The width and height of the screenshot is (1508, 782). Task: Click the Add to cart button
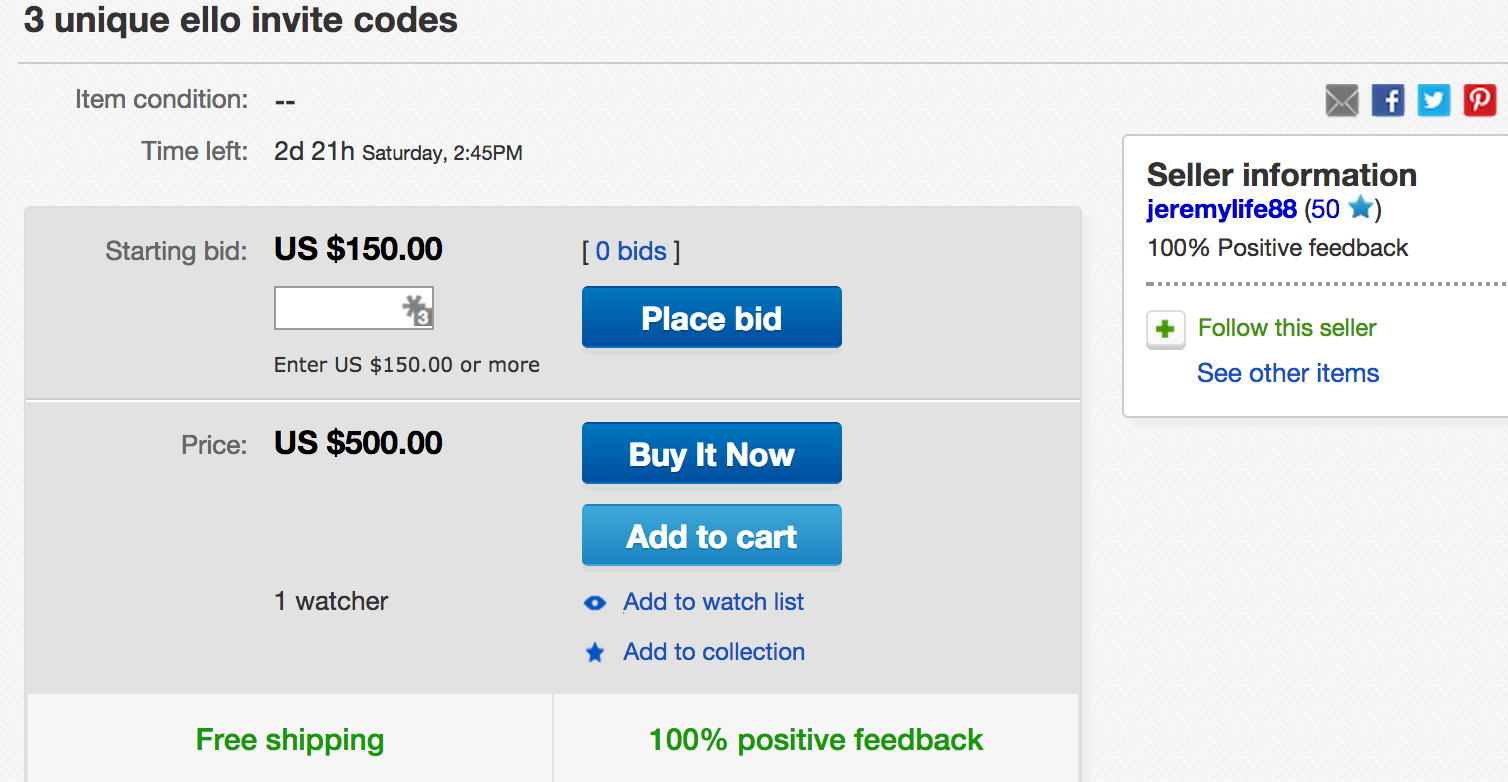(x=711, y=536)
